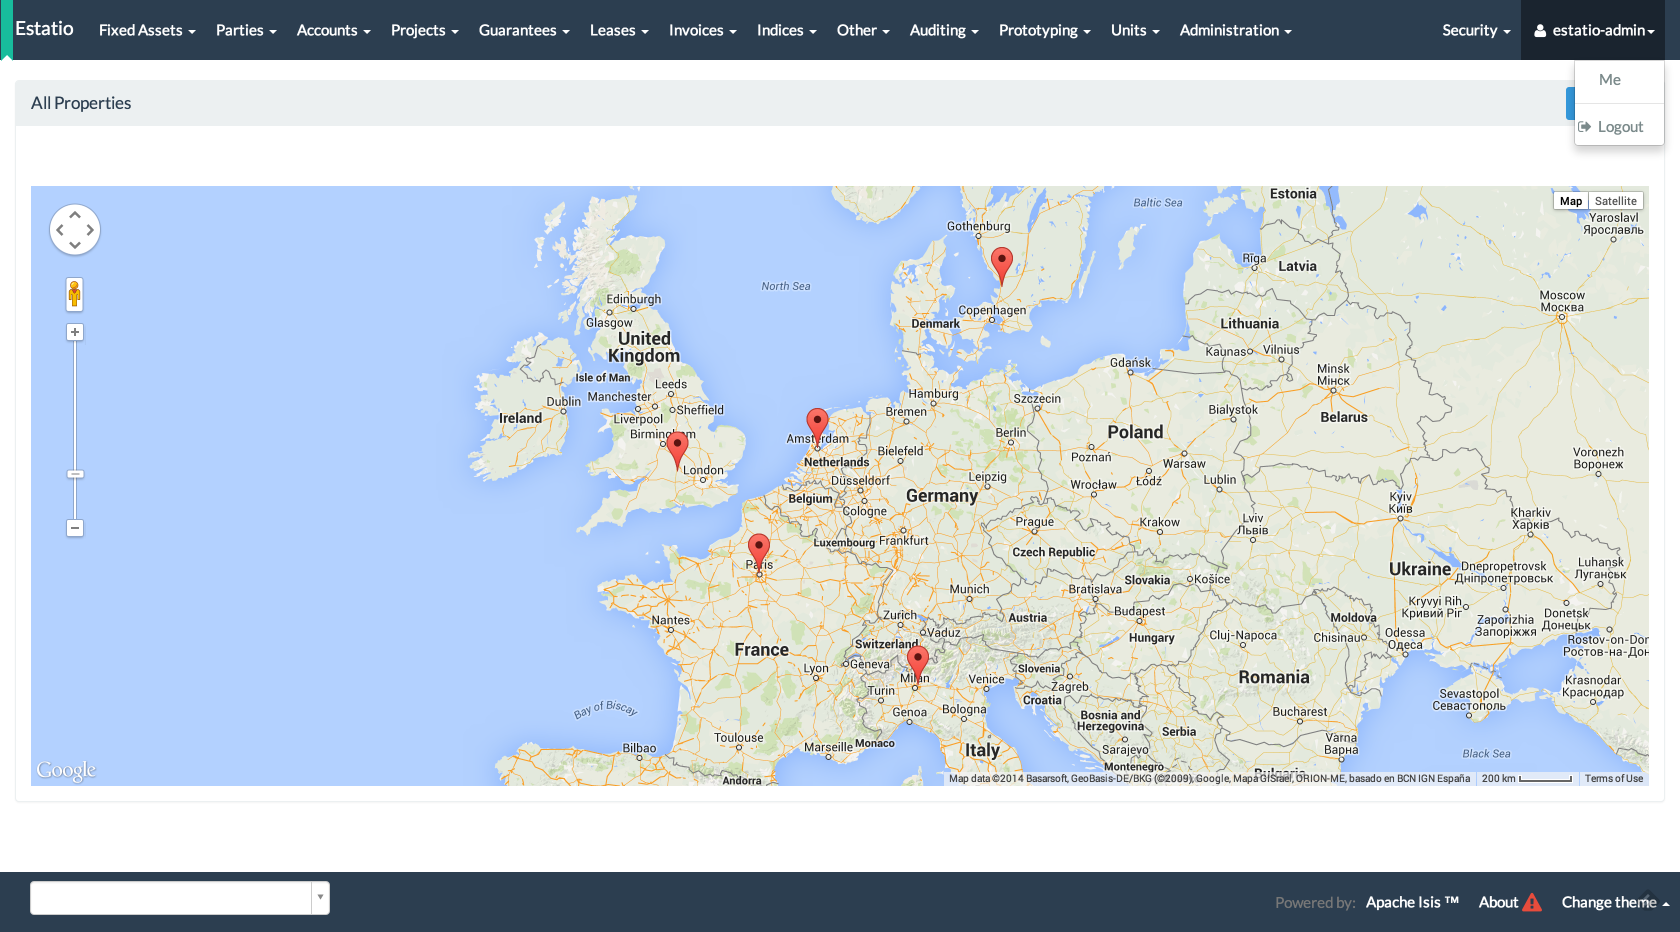This screenshot has width=1680, height=932.
Task: Open the Invoices menu
Action: pos(702,30)
